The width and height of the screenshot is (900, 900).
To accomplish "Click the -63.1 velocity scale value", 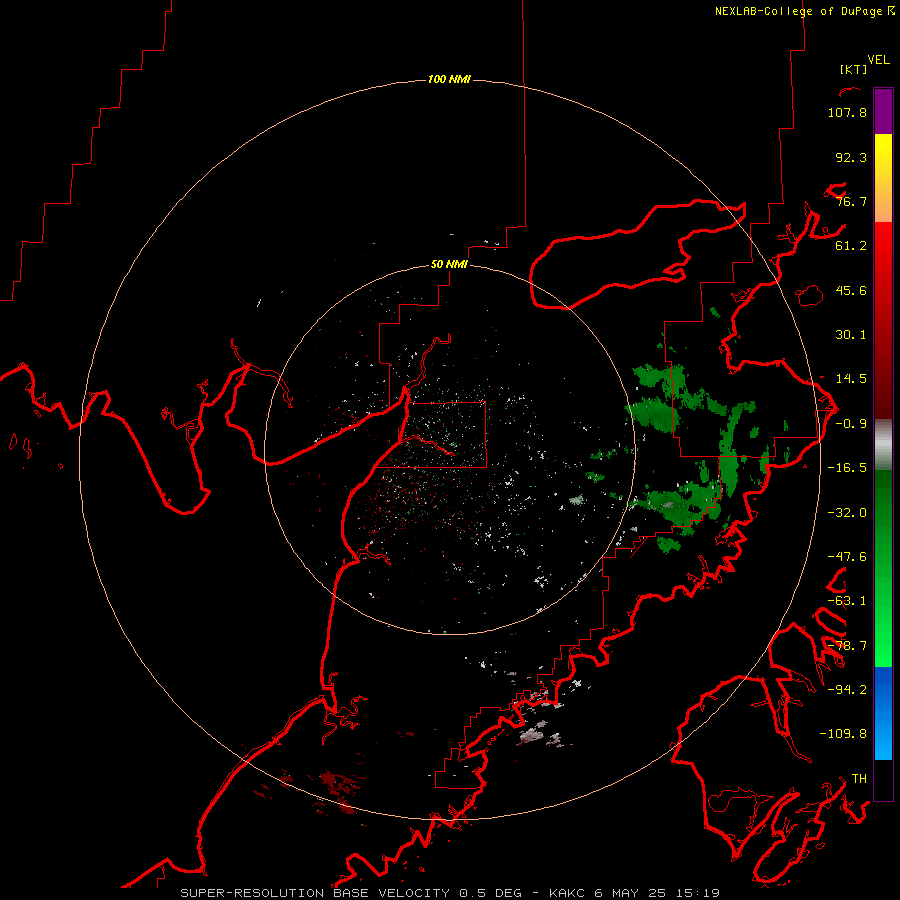I will click(847, 601).
